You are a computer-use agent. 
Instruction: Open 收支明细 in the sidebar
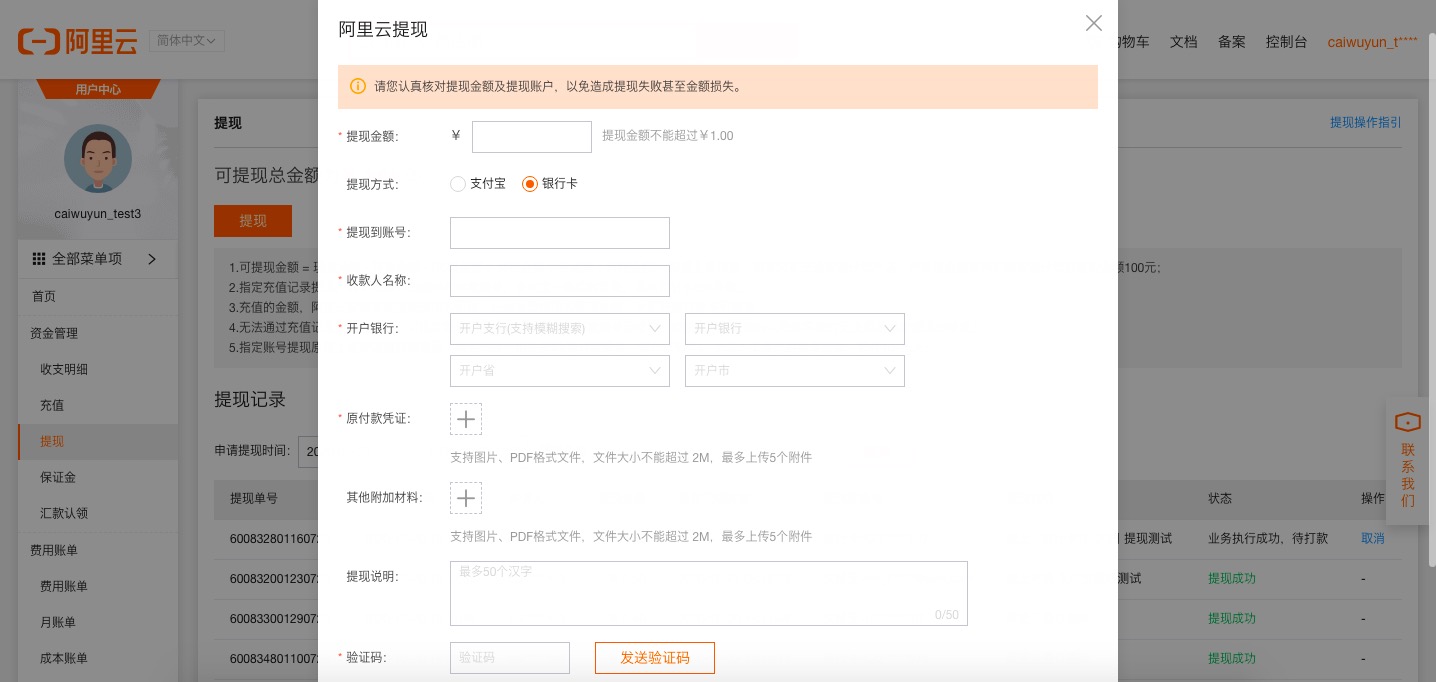64,369
